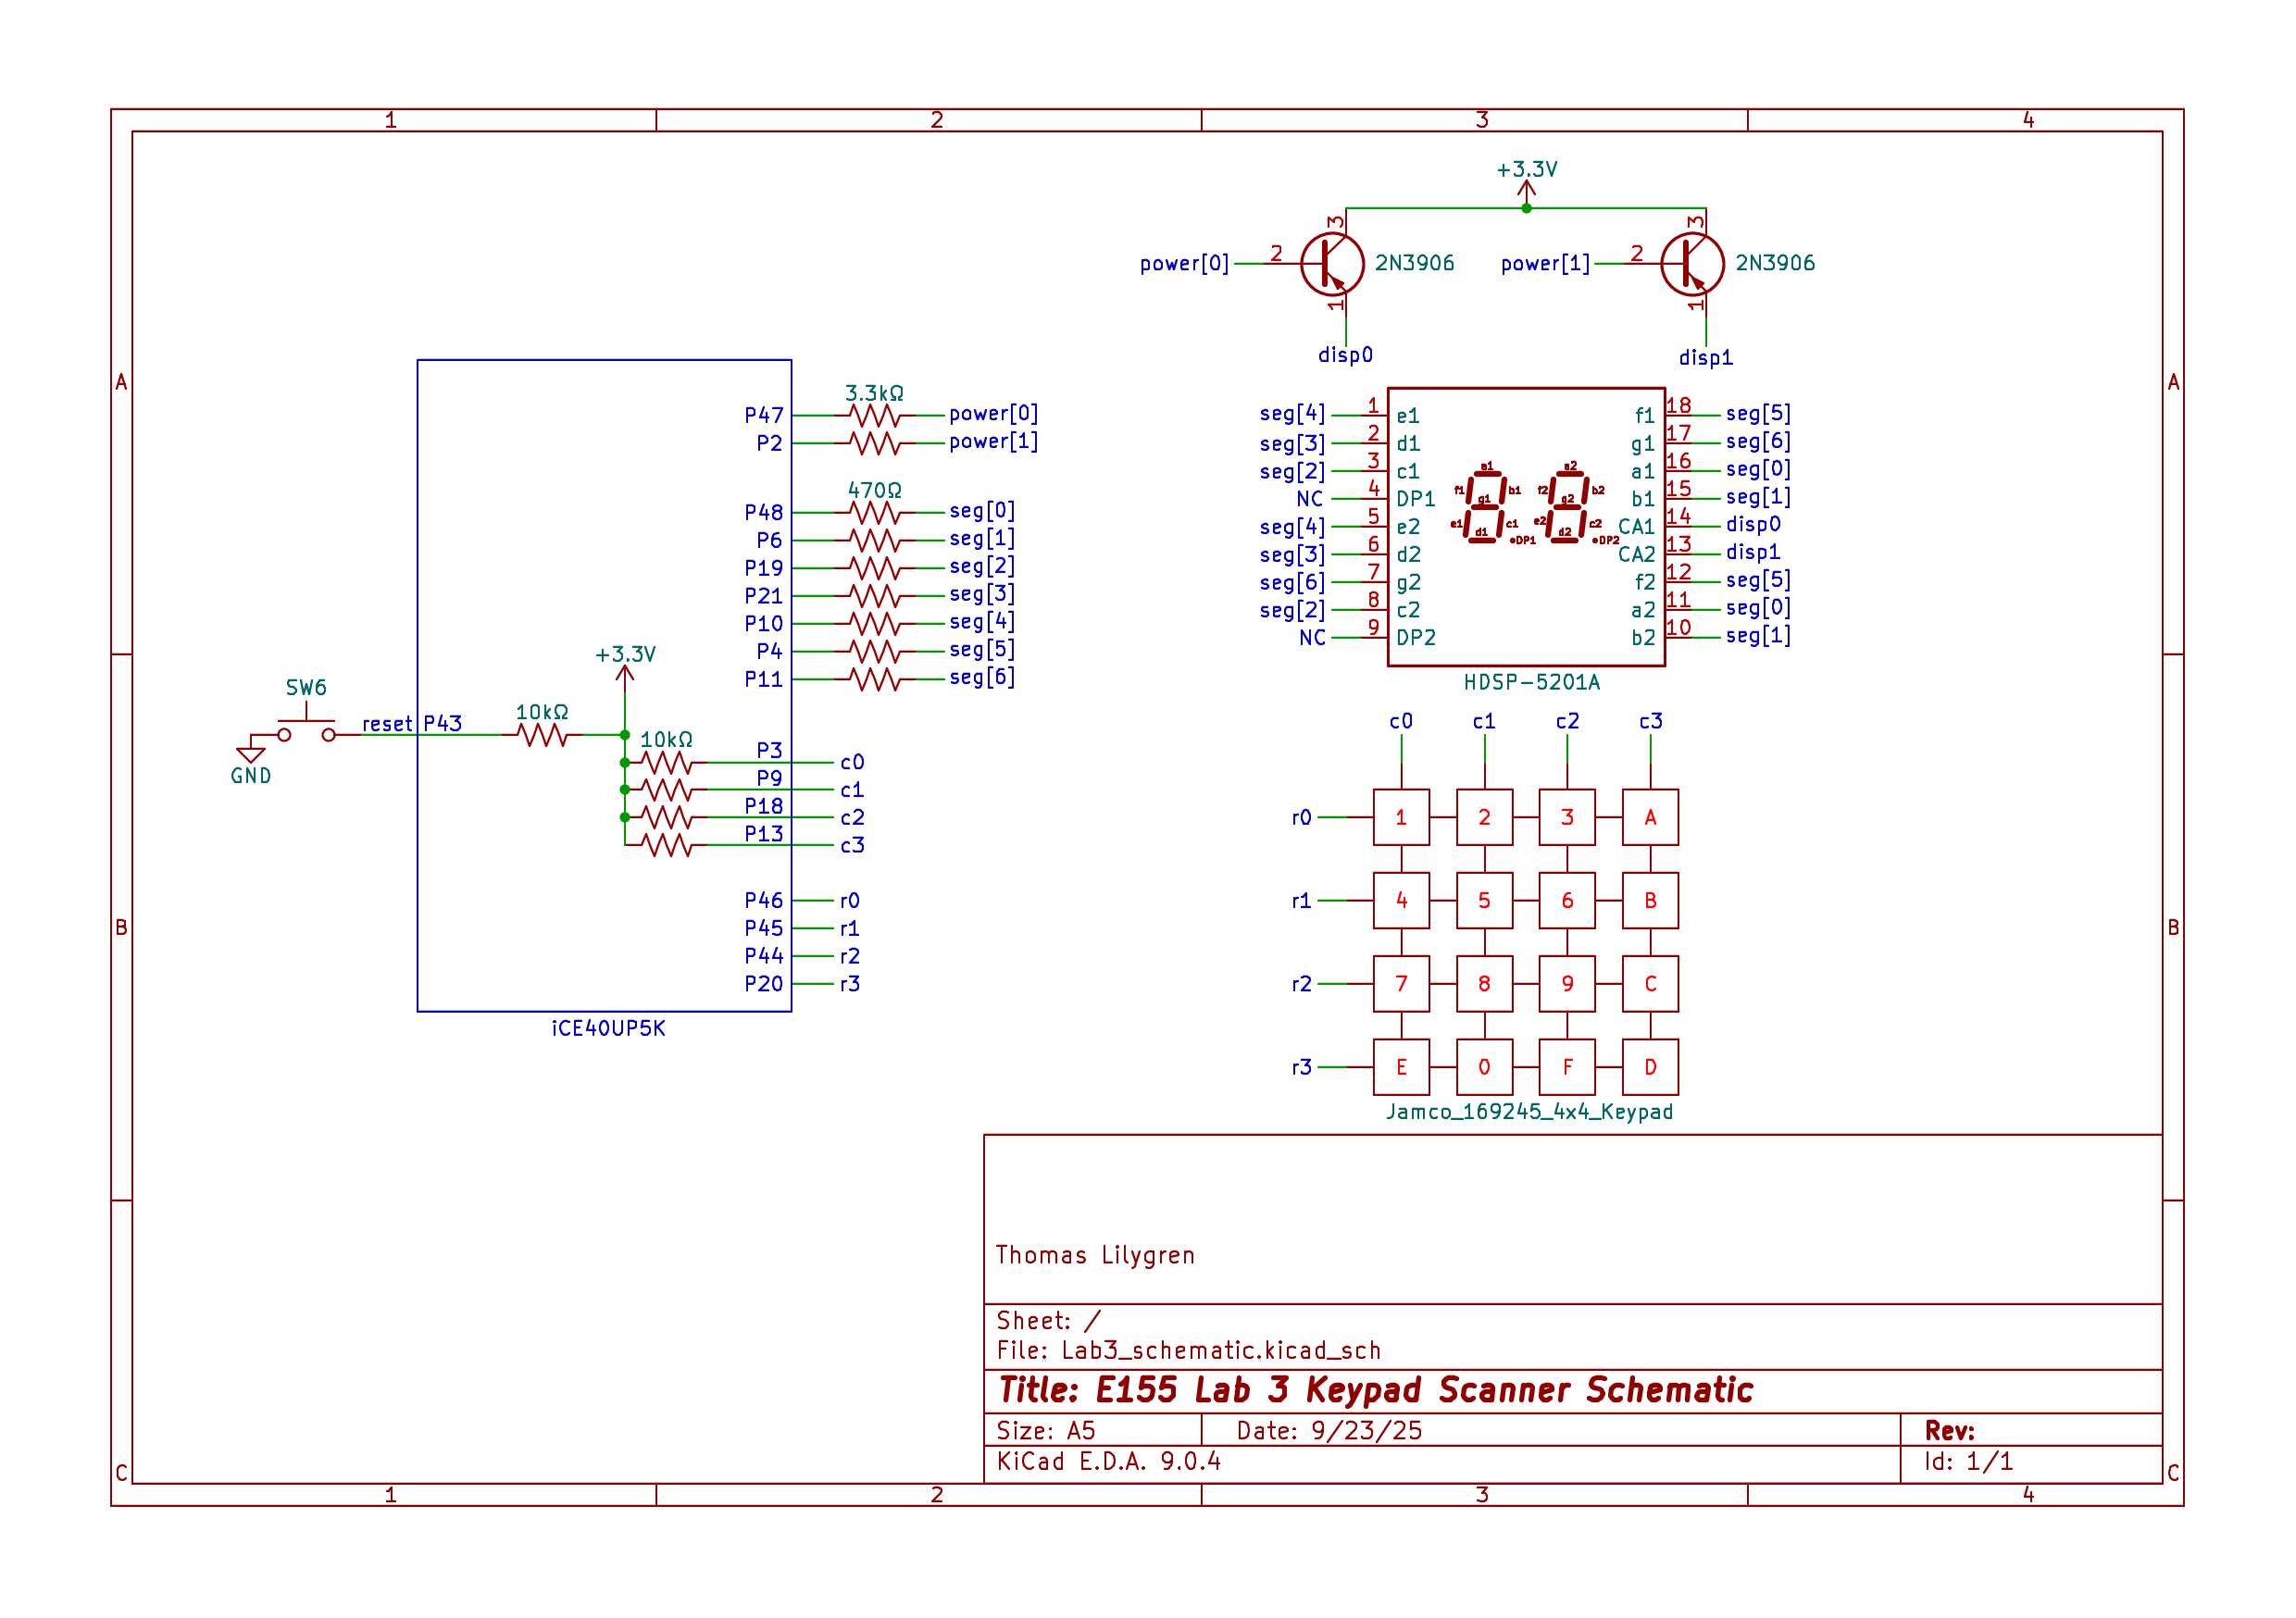Click keypad button labeled D

[x=1650, y=1067]
